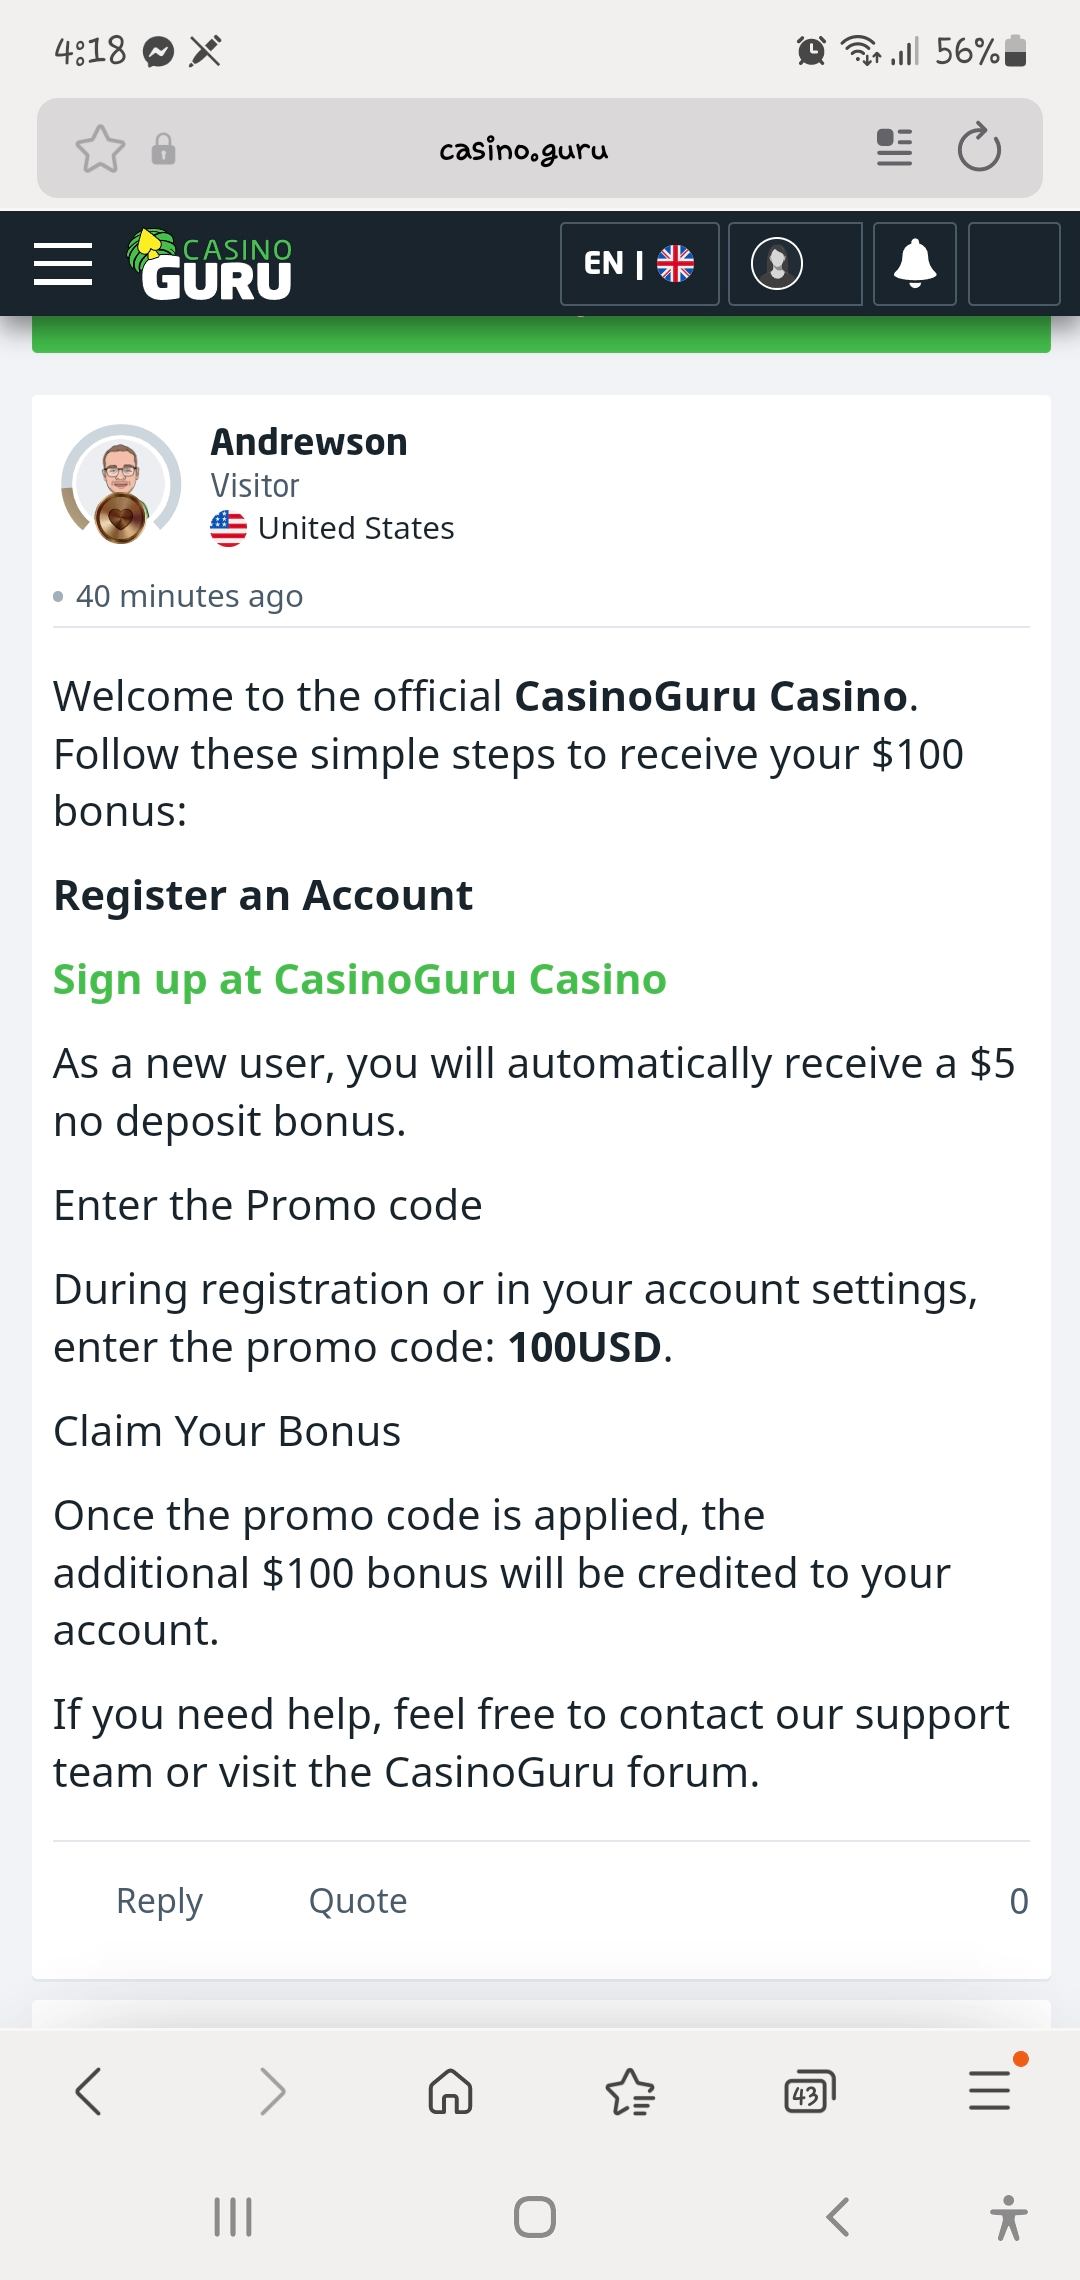Tap the Casino Guru logo
1080x2280 pixels.
[x=210, y=265]
